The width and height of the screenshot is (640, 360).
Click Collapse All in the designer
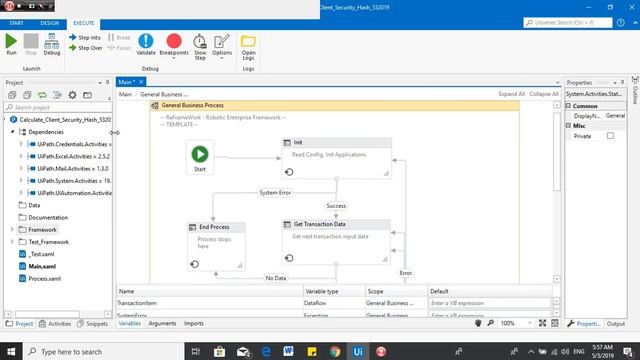coord(544,94)
